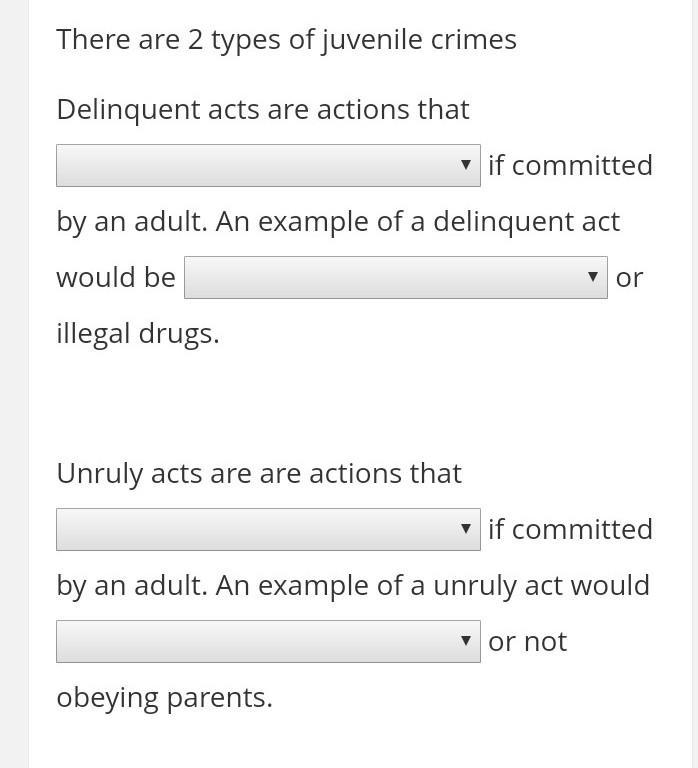Viewport: 698px width, 768px height.
Task: Click the arrow on the unruly example dropdown
Action: point(466,641)
